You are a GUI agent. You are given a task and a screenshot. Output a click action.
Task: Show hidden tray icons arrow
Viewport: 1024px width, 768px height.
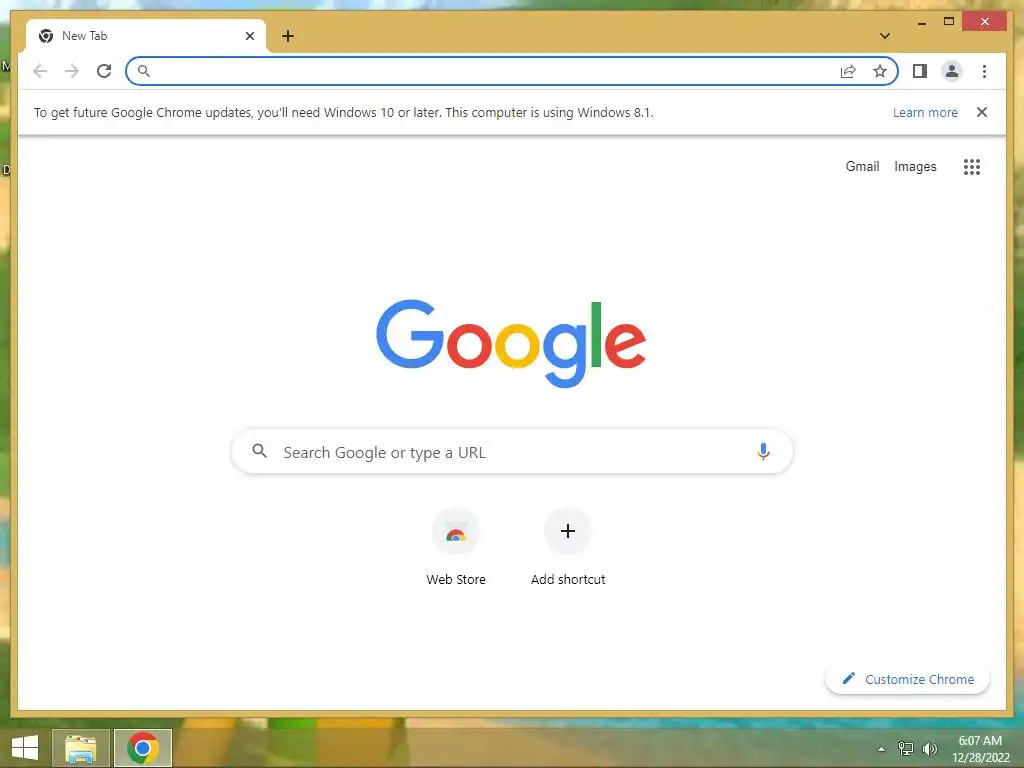click(x=882, y=749)
